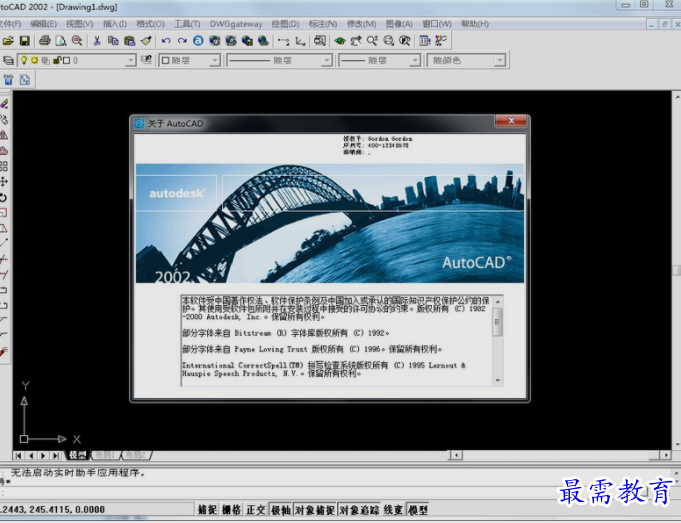Click the Redo arrow icon
Screen dimensions: 681x523
click(182, 41)
